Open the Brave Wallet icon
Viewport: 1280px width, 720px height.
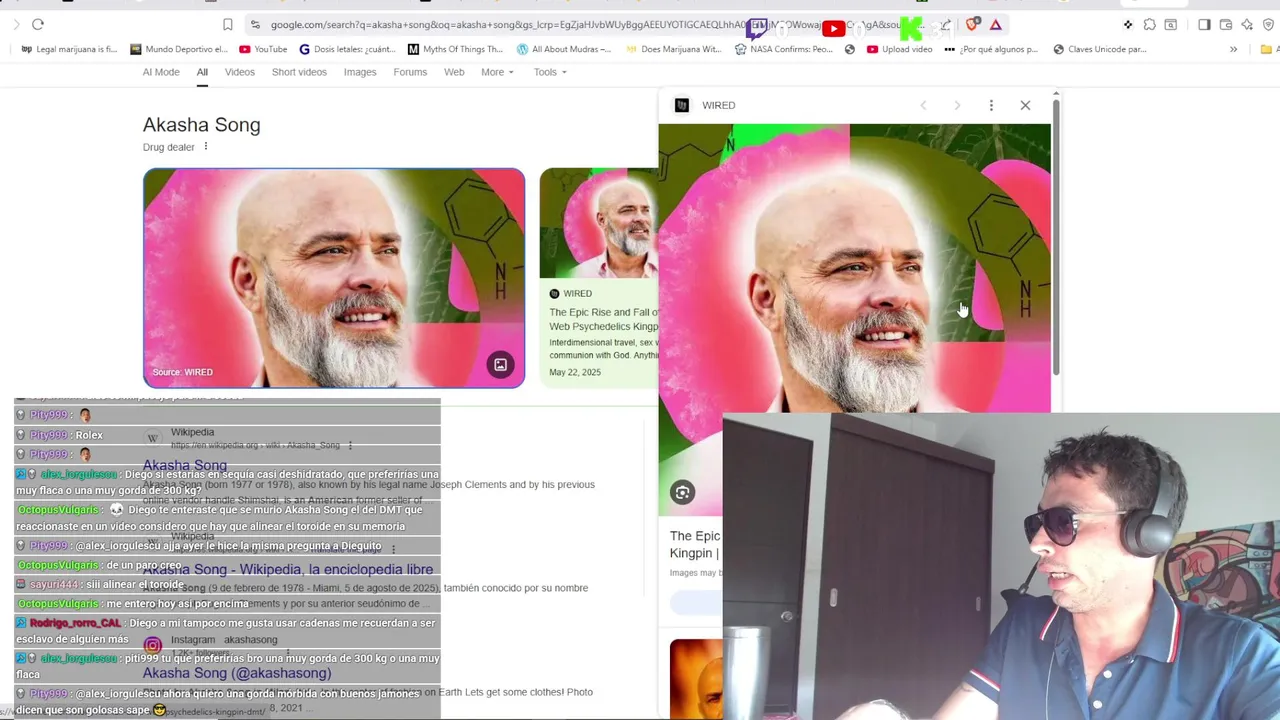pyautogui.click(x=1226, y=24)
